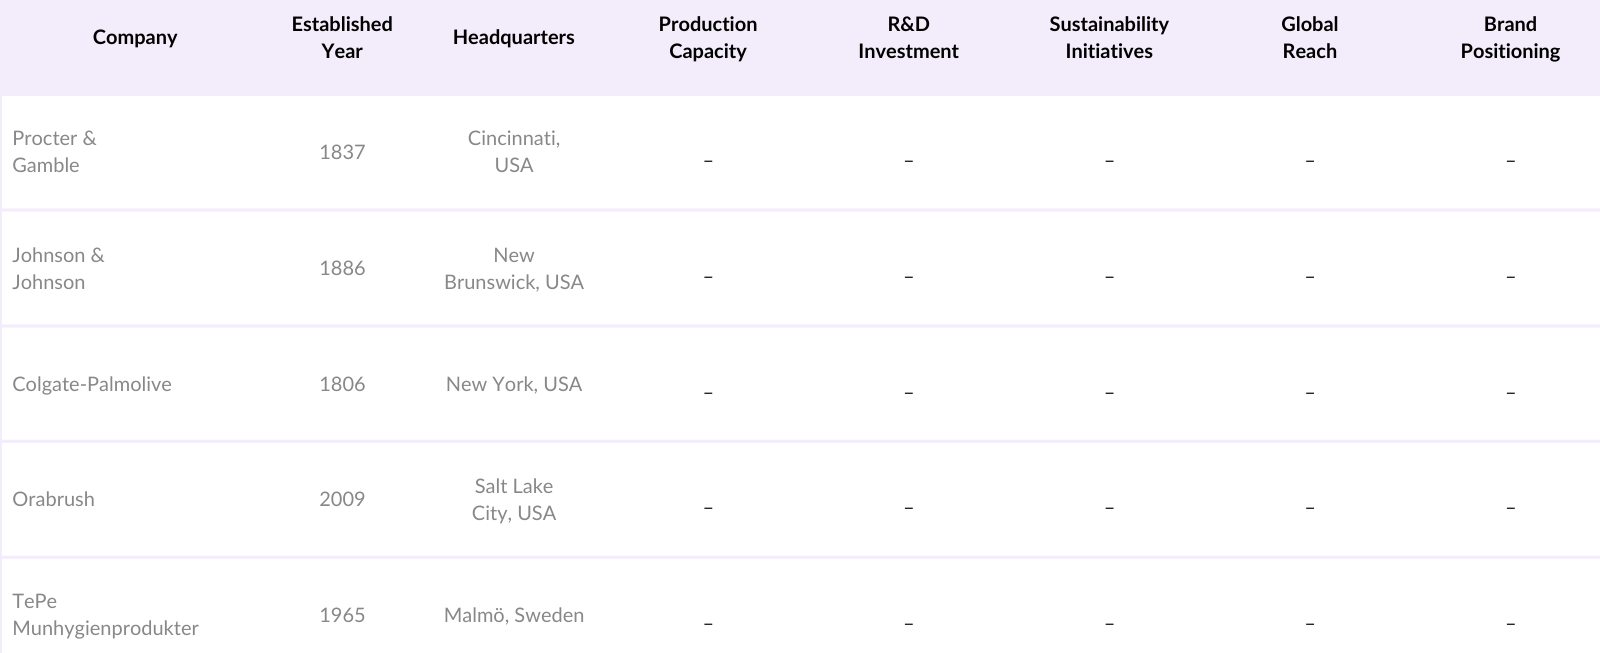
Task: Select the New Brunswick, USA cell
Action: coord(514,269)
